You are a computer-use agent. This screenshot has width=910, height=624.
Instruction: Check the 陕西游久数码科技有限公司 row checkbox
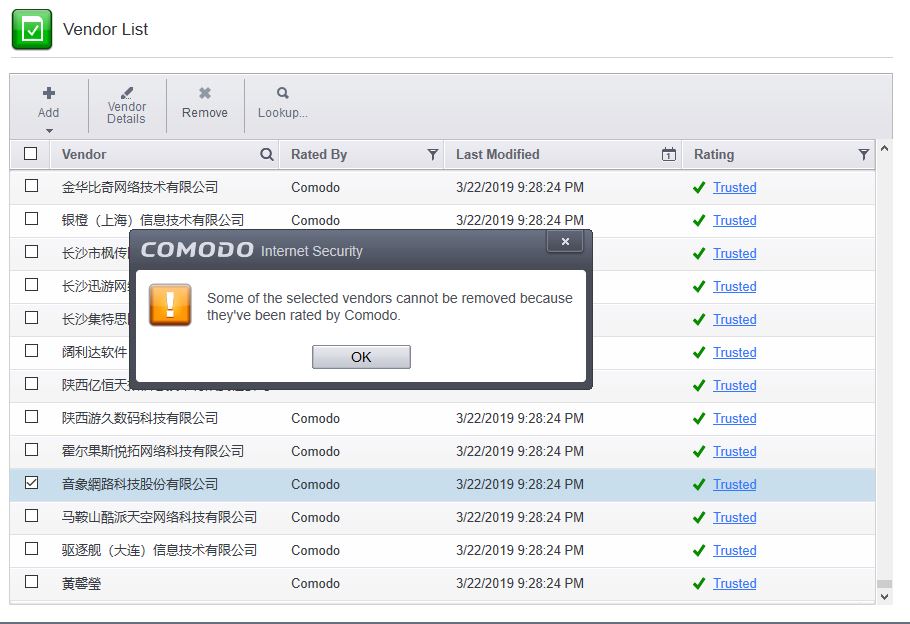point(31,417)
